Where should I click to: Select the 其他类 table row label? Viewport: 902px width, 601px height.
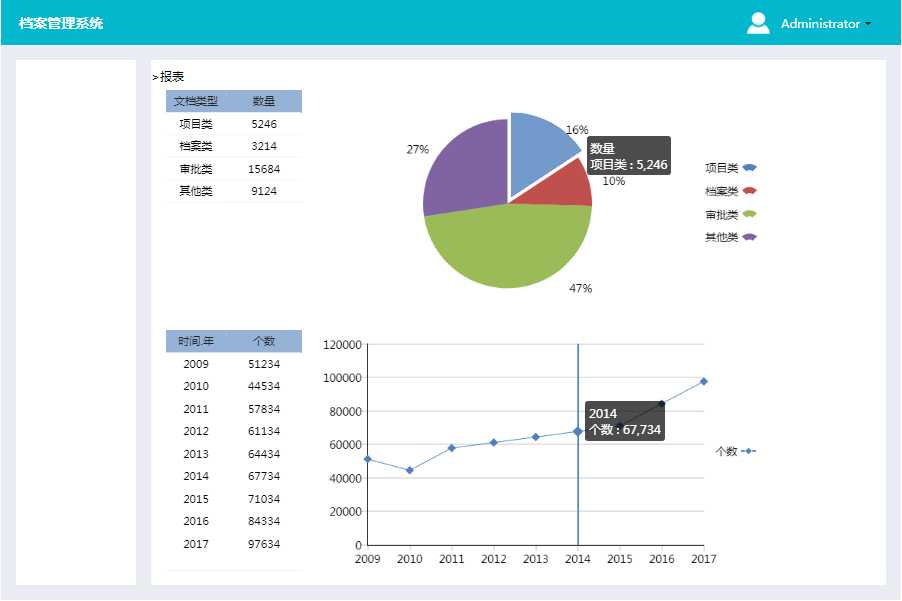point(196,191)
